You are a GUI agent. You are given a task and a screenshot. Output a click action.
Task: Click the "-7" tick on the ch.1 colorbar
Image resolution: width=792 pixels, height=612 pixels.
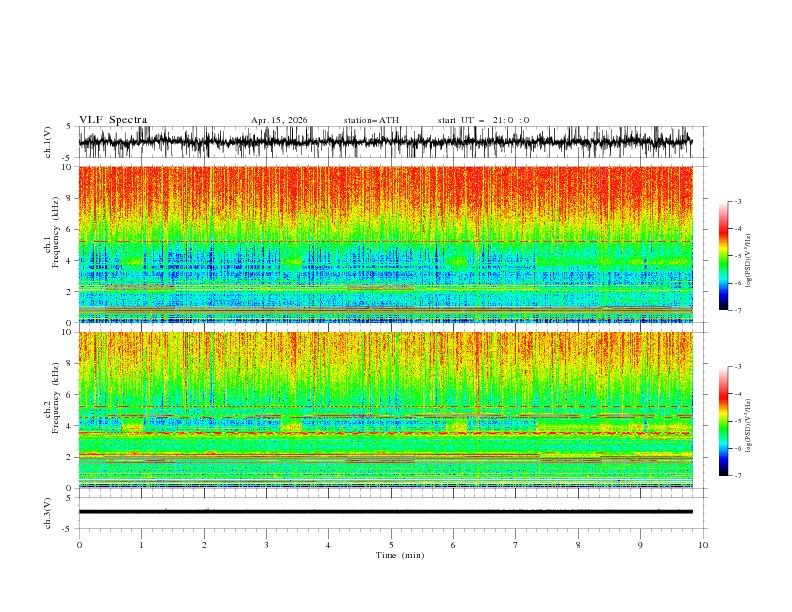(737, 310)
